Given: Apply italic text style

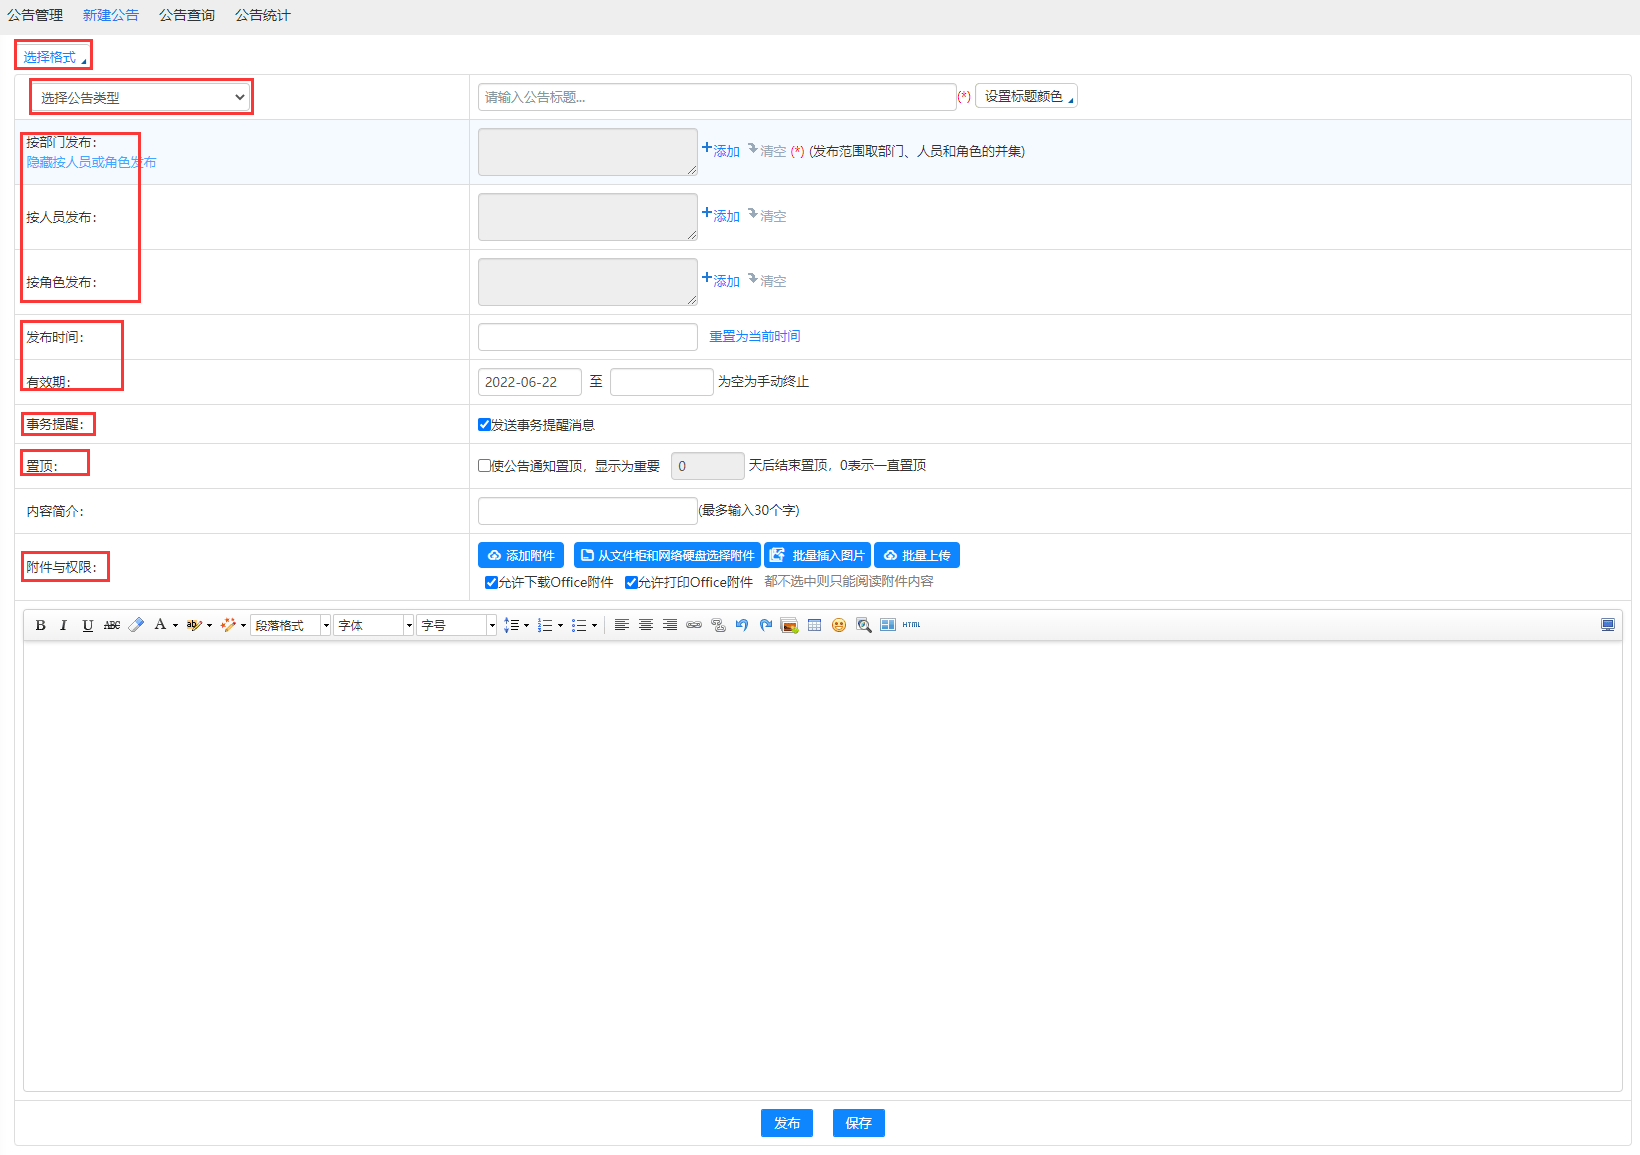Looking at the screenshot, I should (x=64, y=625).
